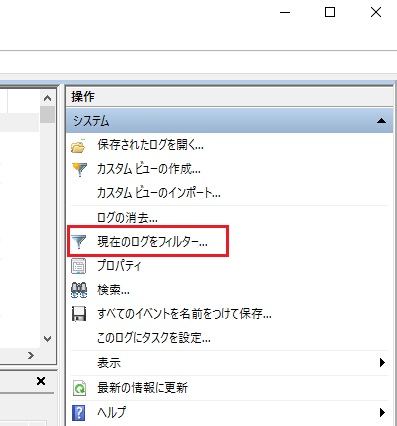Click the green refresh icon

click(x=79, y=388)
